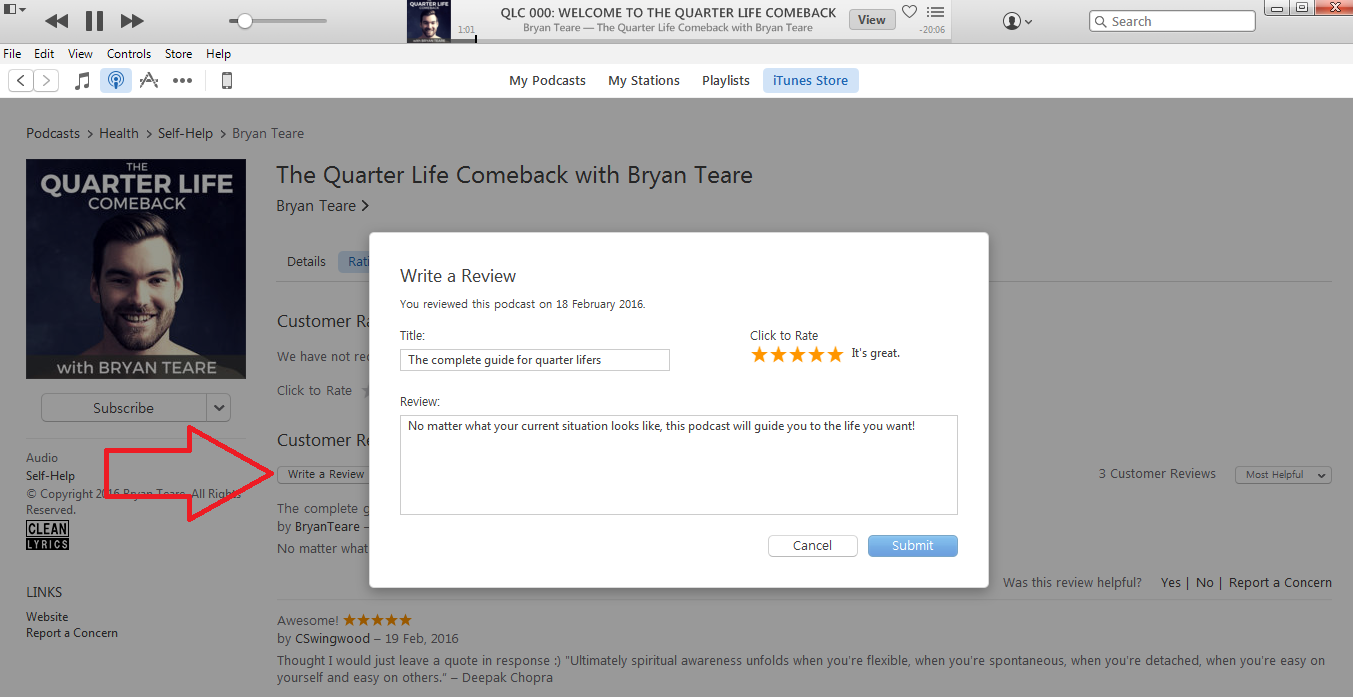Open the Store menu

[179, 54]
